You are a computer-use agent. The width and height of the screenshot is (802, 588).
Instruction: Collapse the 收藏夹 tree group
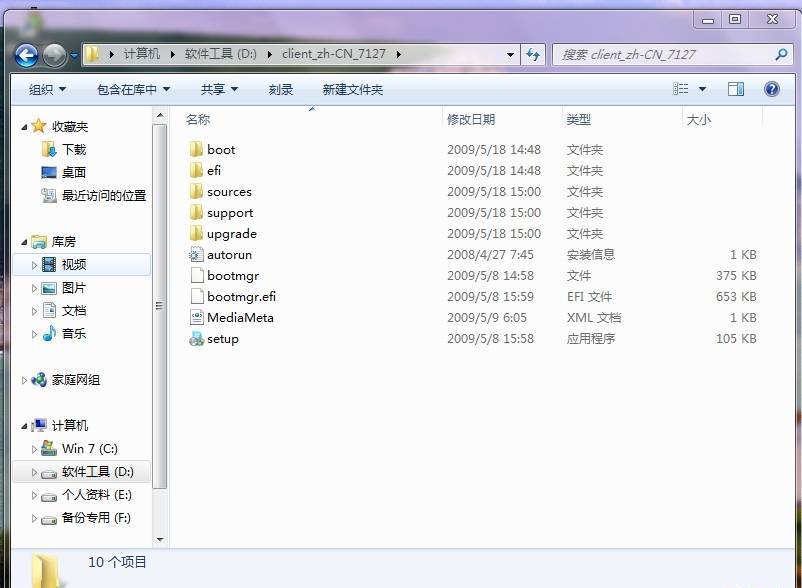(x=24, y=127)
